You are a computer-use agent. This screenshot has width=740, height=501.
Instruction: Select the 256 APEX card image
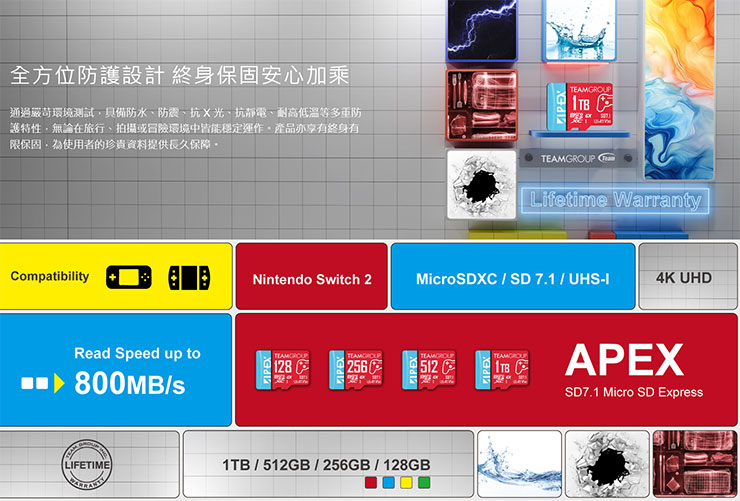click(356, 370)
